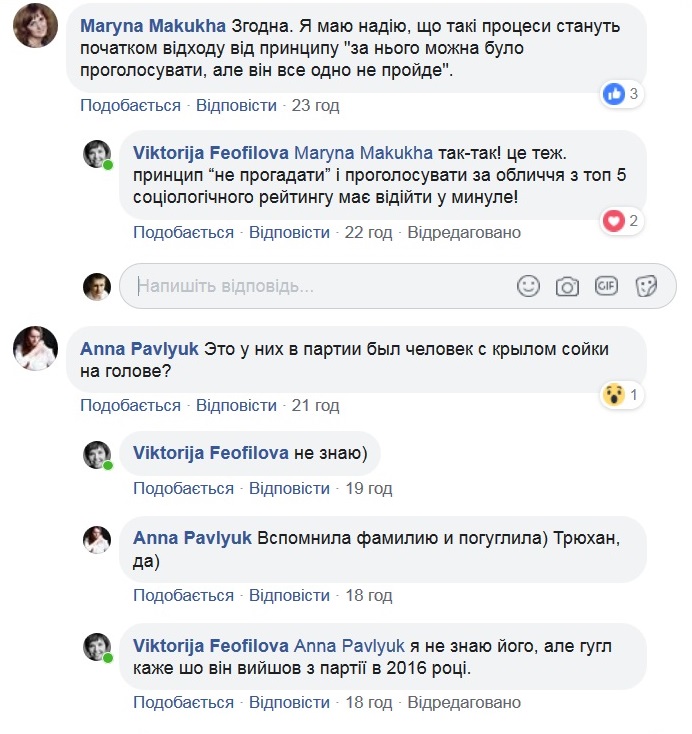Open the GIF picker in the reply box
692x734 pixels.
(x=606, y=286)
